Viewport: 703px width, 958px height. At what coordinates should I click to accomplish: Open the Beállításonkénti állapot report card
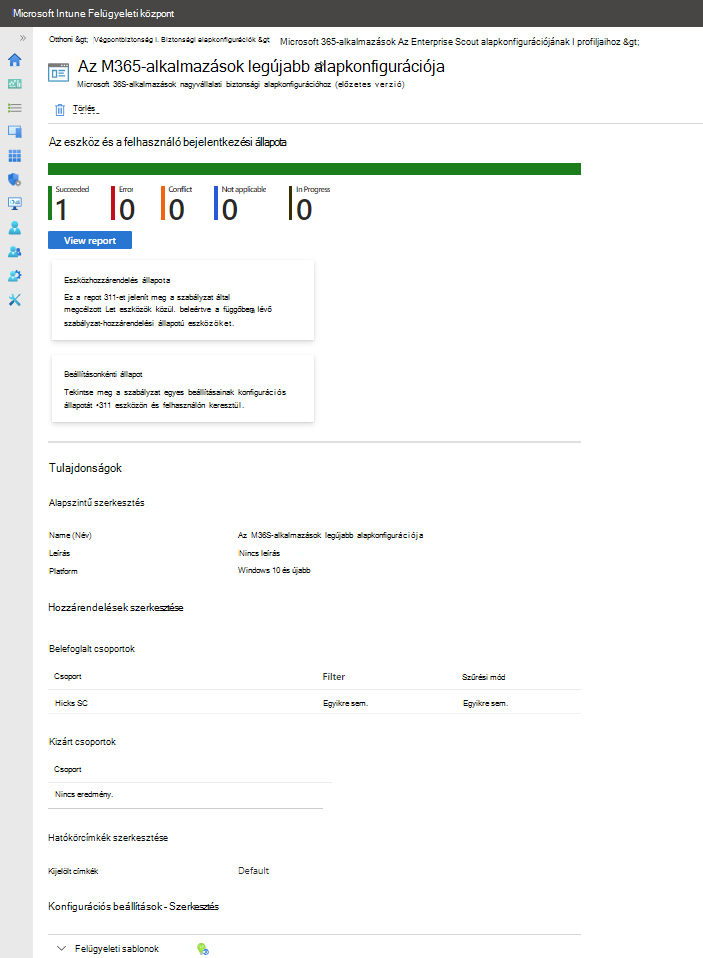[x=183, y=389]
